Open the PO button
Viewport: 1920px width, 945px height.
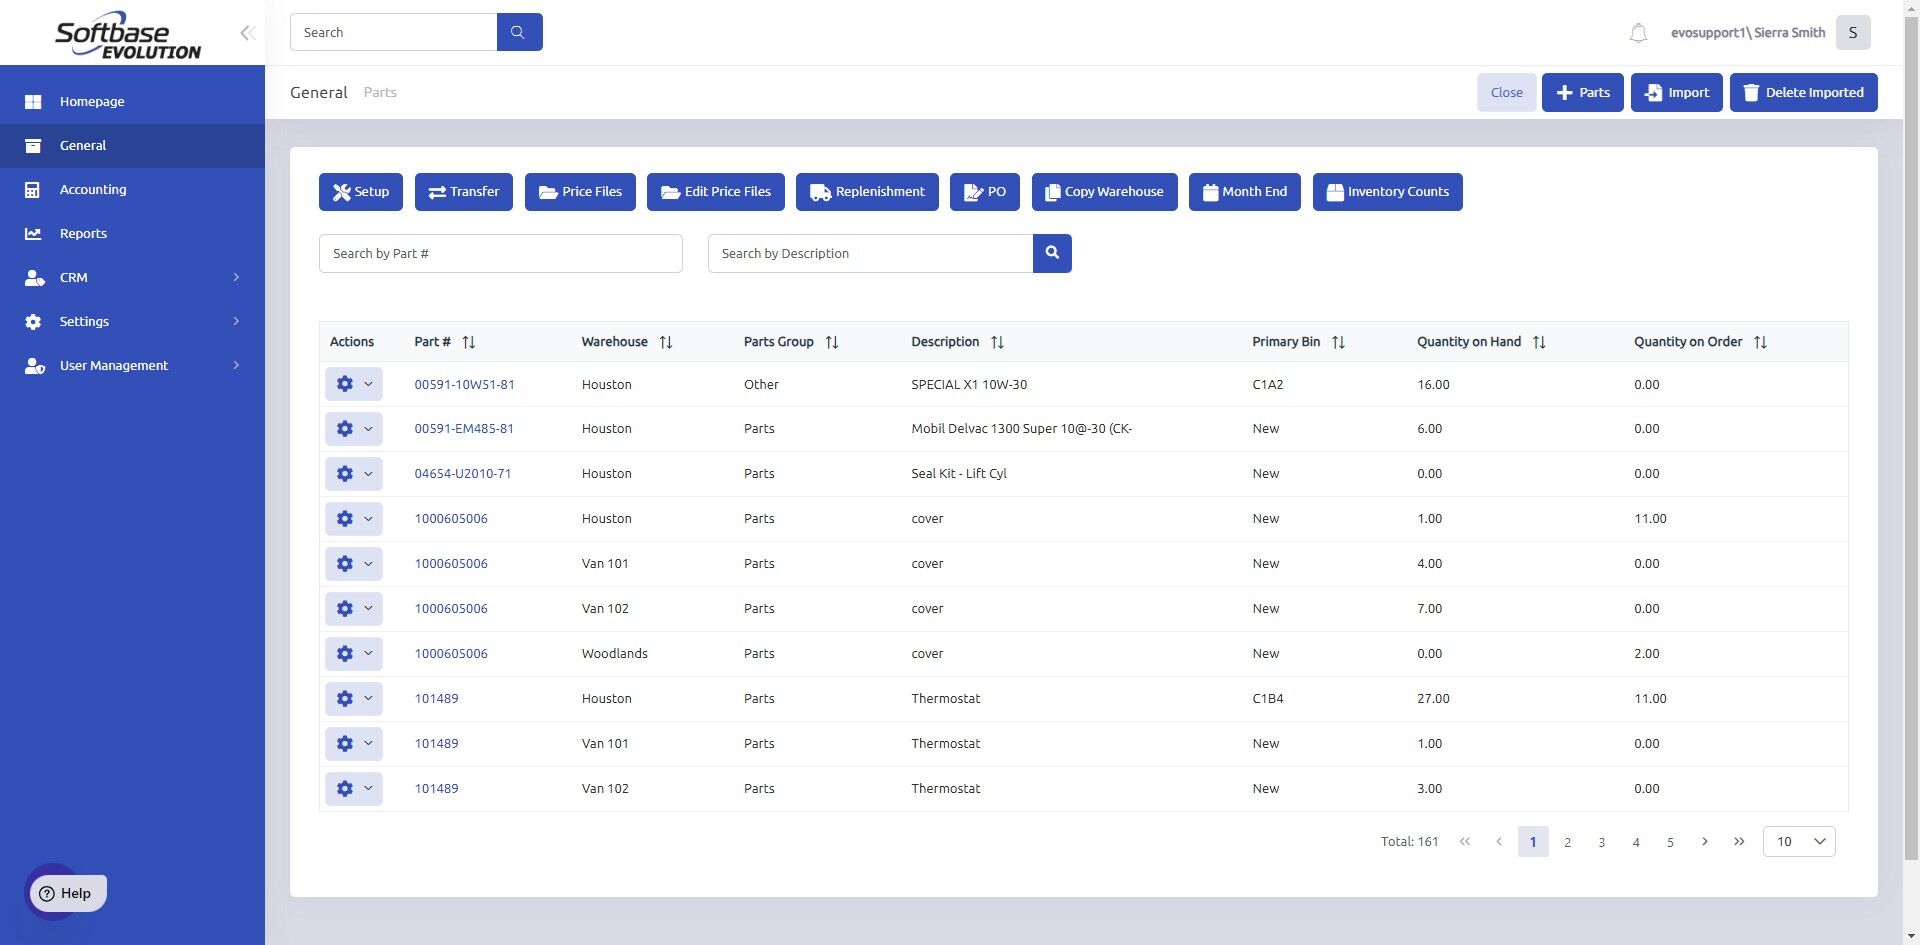[985, 192]
